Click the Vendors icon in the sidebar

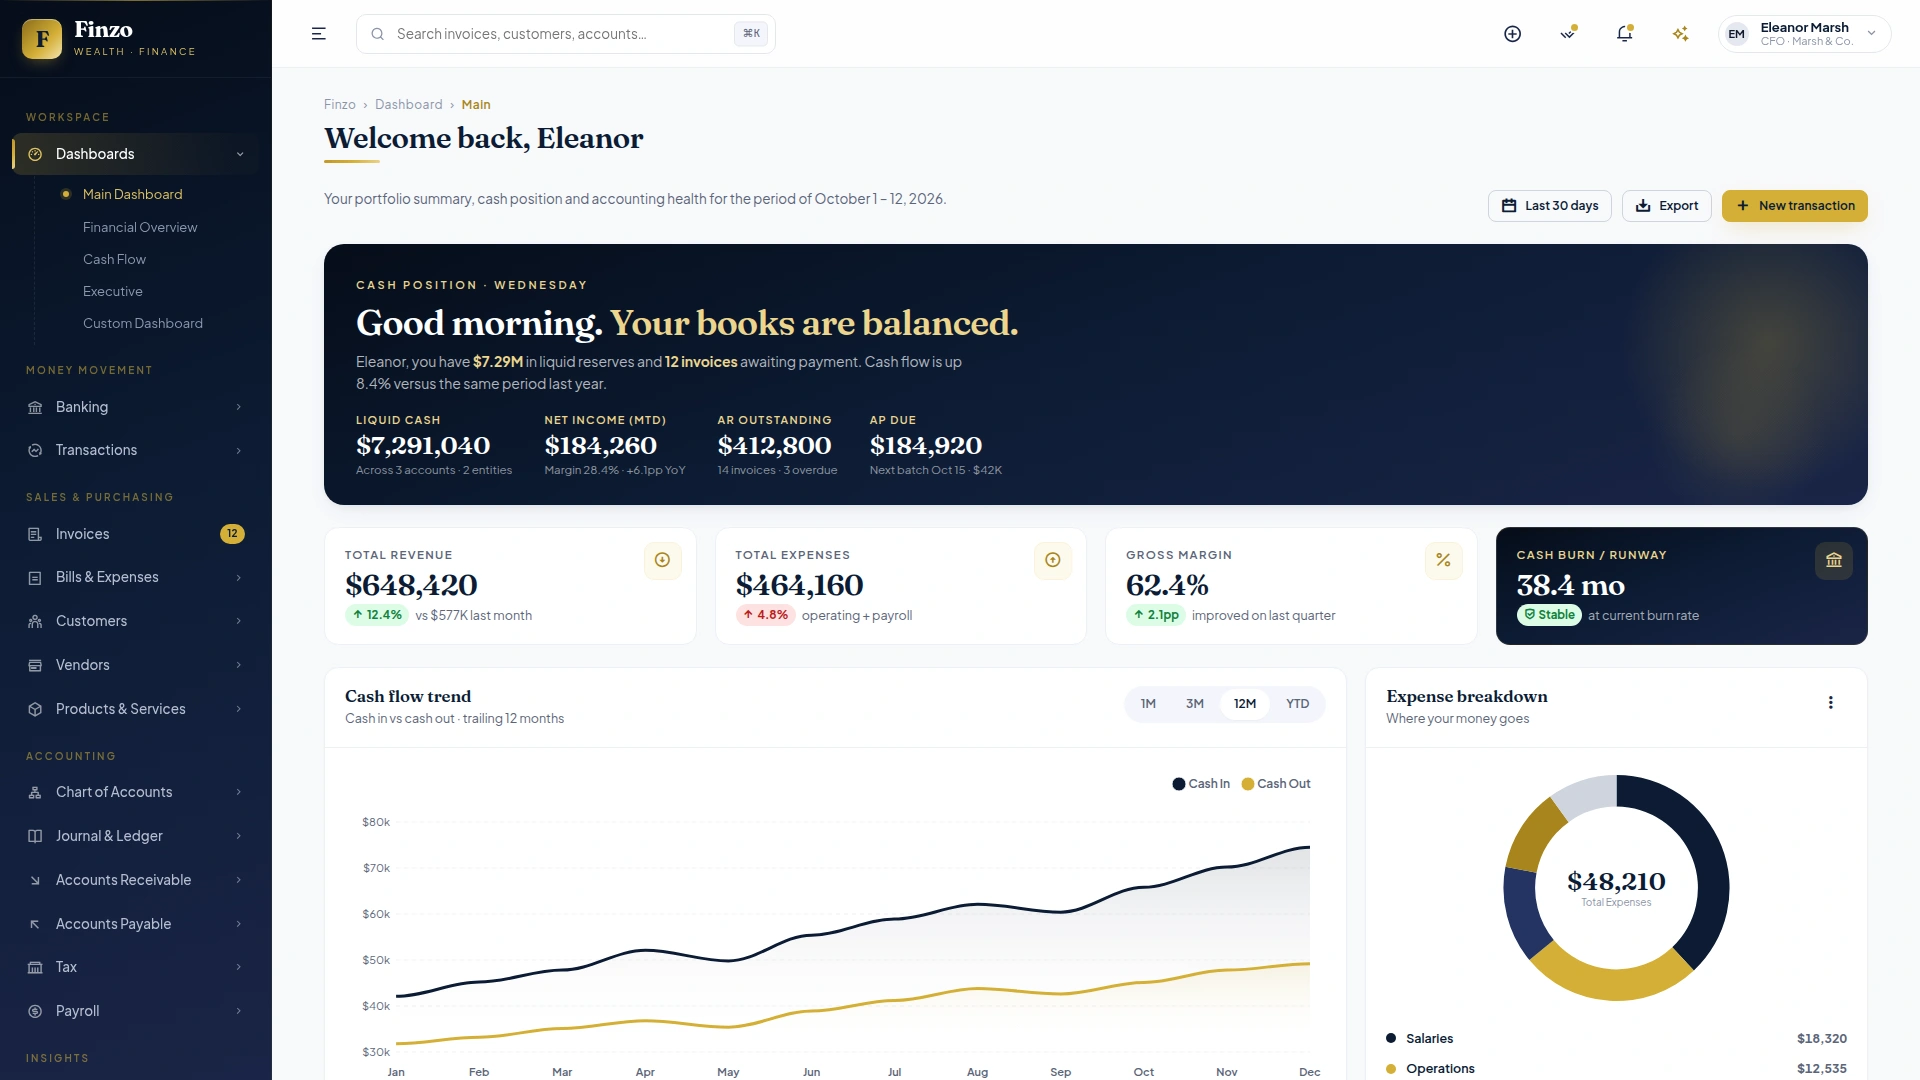35,665
